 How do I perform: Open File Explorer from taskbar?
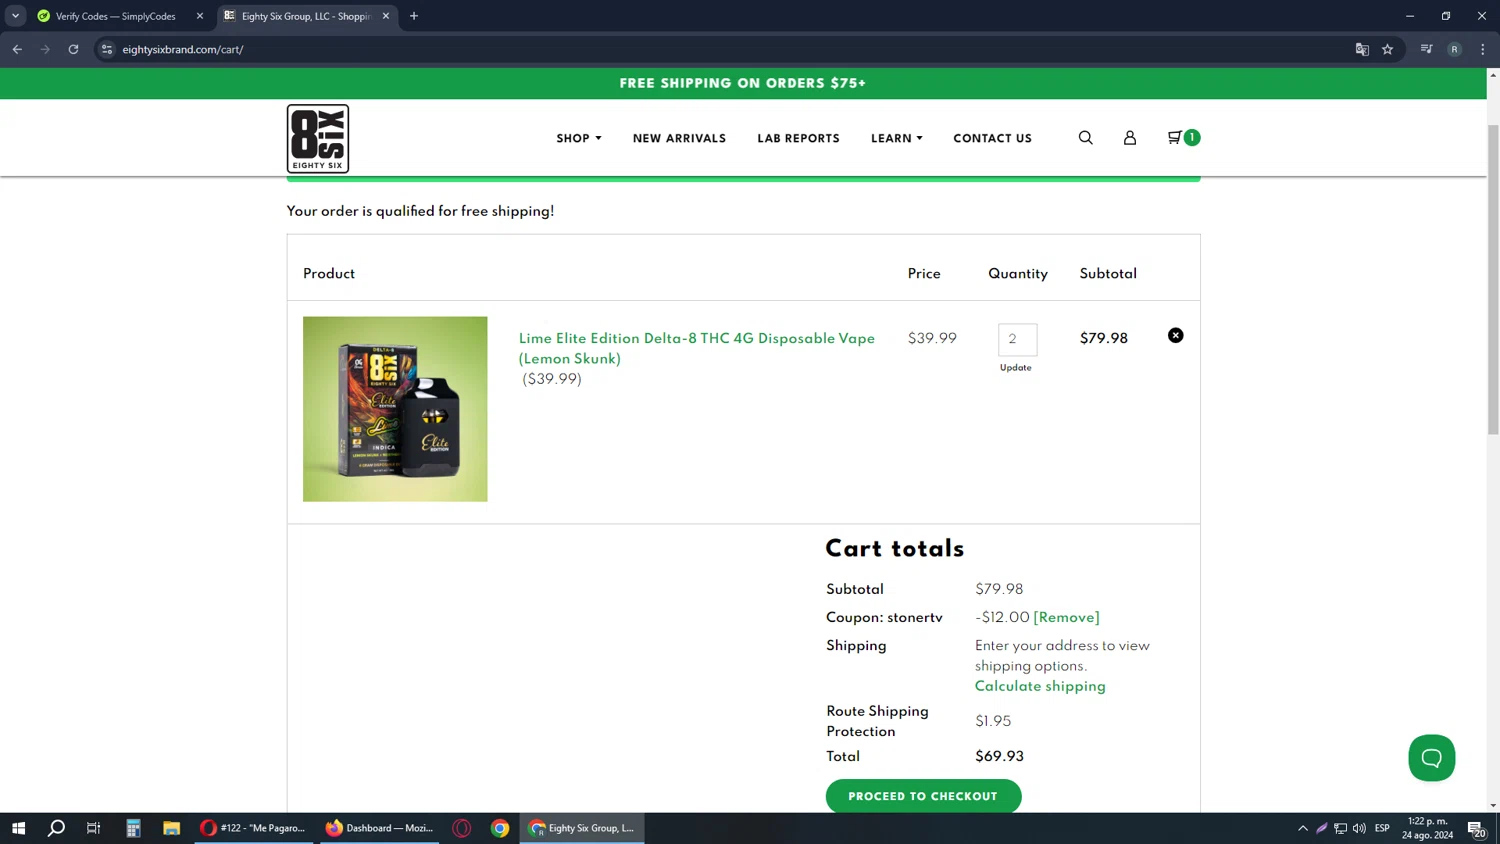click(171, 828)
